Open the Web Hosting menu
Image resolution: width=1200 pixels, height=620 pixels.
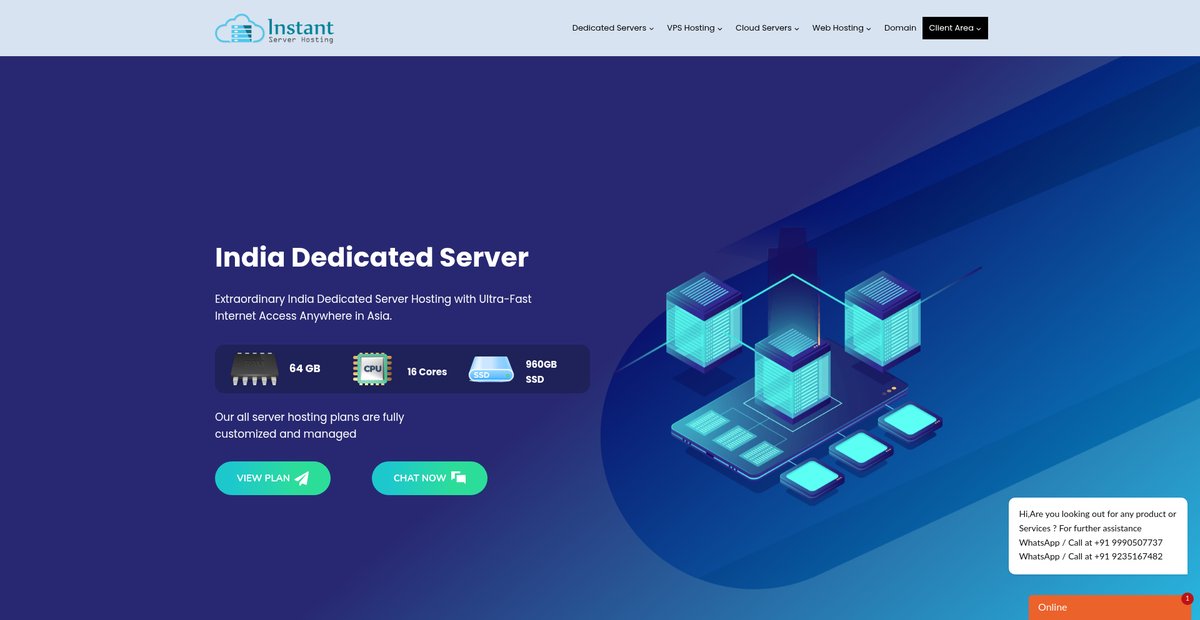click(x=841, y=28)
